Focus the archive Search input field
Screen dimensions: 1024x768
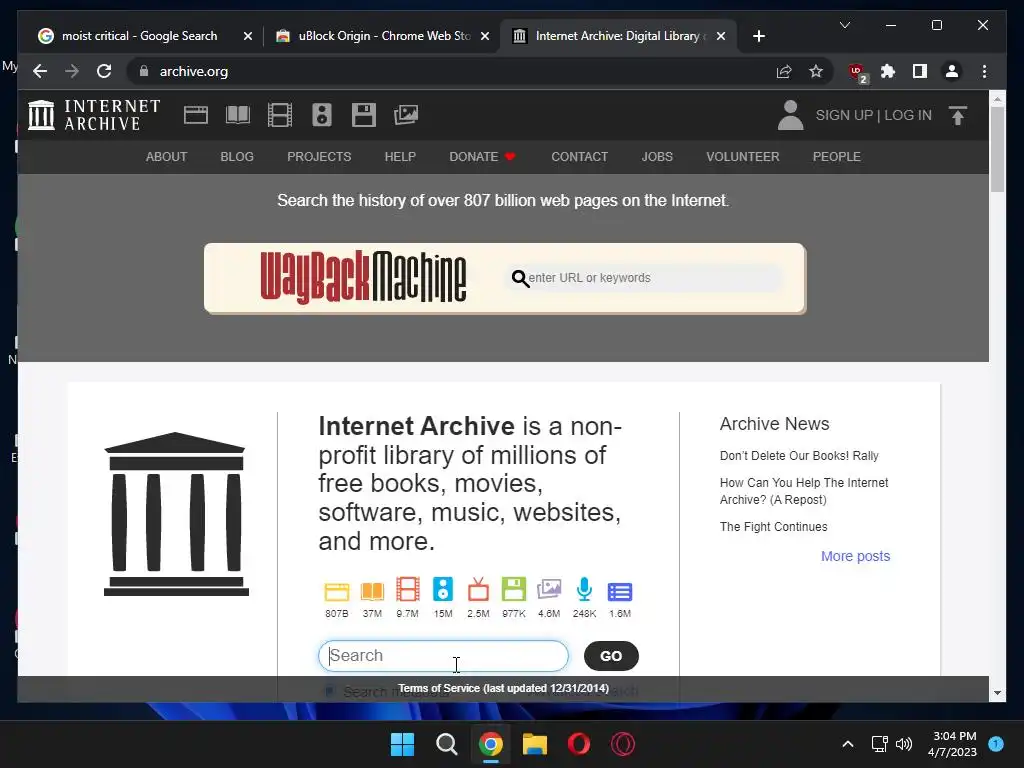click(x=443, y=656)
